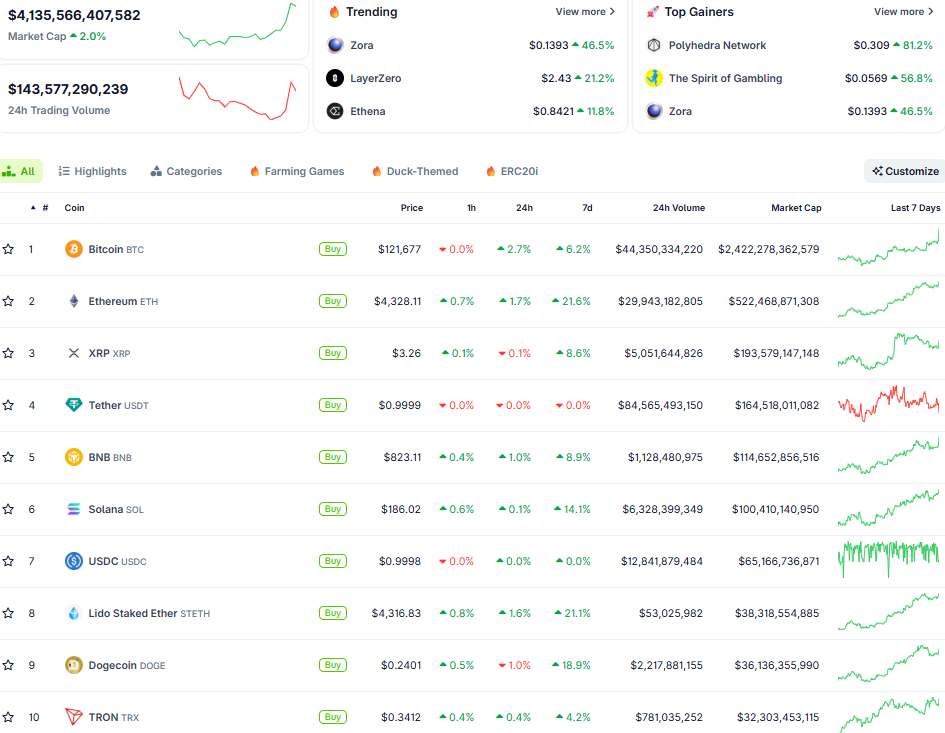Click the Lido Staked Ether logo
Screen dimensions: 945x733
pyautogui.click(x=74, y=613)
